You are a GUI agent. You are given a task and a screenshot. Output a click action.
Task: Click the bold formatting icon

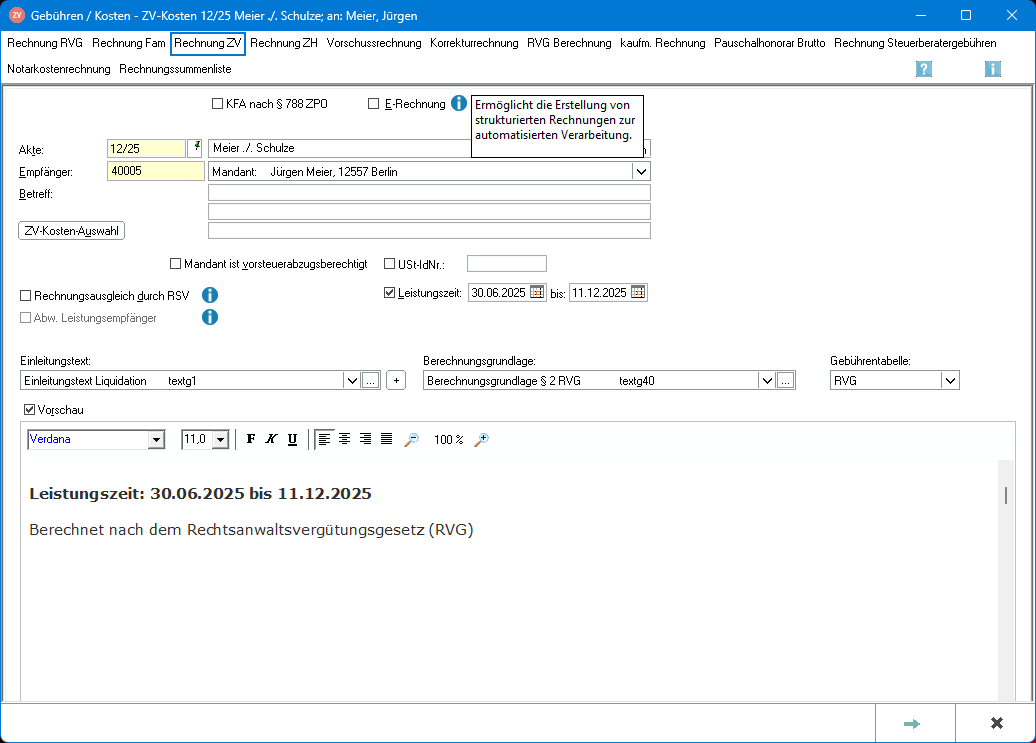[x=251, y=439]
